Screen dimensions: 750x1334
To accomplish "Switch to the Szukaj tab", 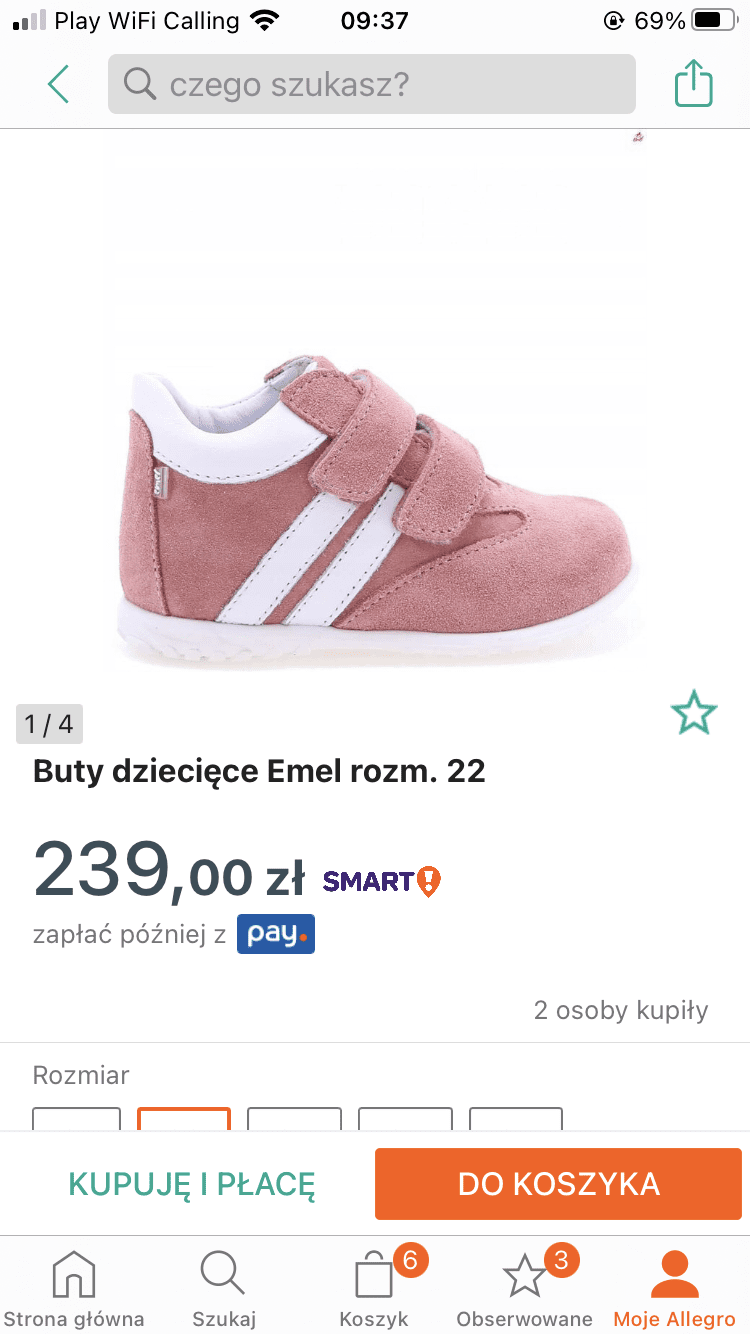I will click(224, 1290).
